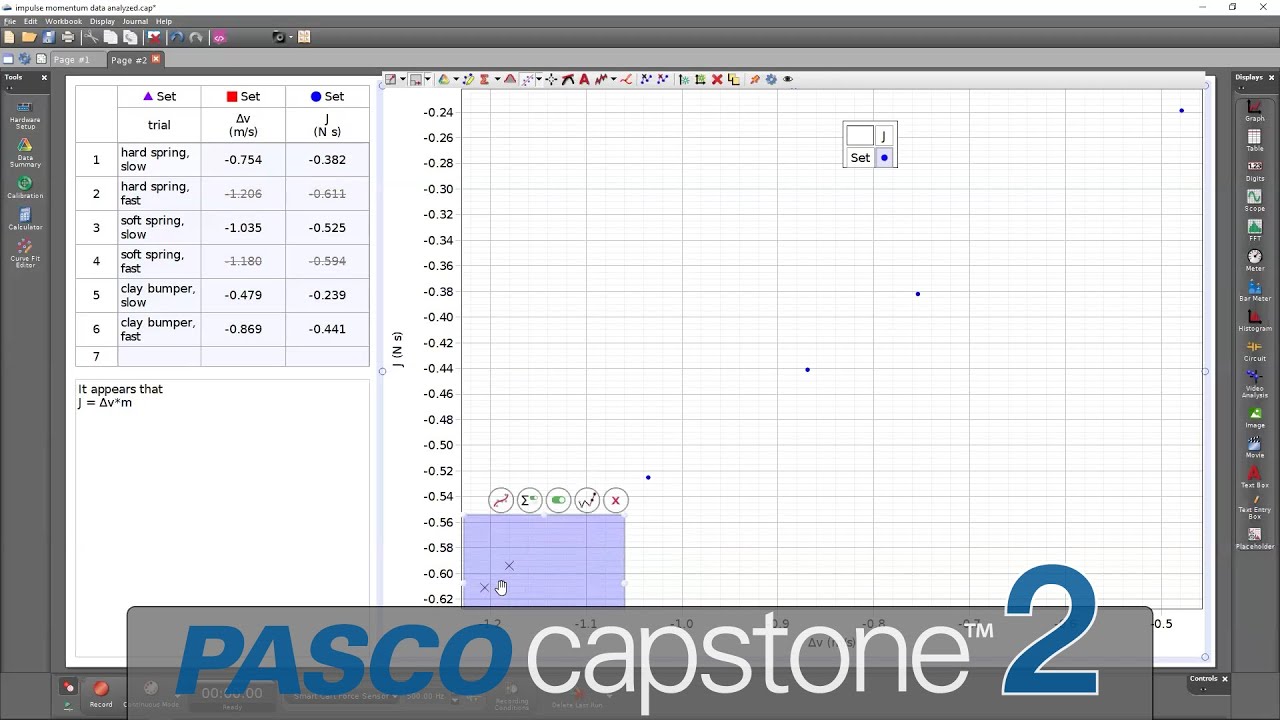Click the red X remove element icon
The image size is (1280, 720).
click(717, 79)
